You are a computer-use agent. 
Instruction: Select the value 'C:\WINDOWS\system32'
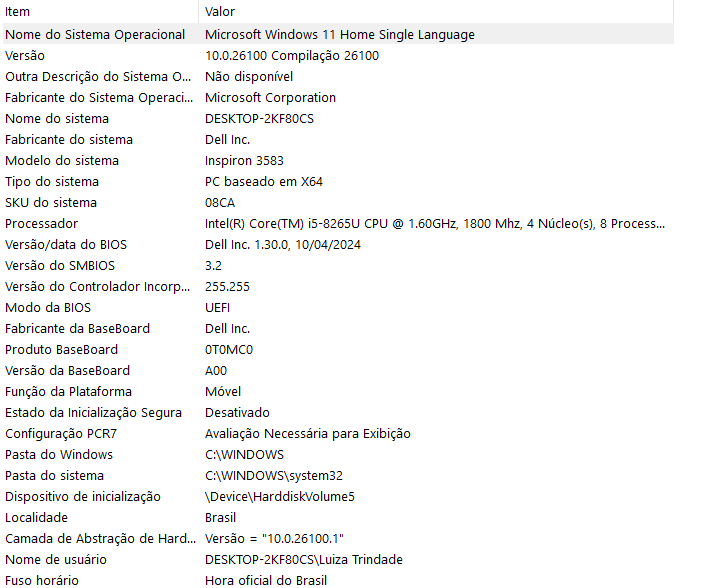coord(274,476)
